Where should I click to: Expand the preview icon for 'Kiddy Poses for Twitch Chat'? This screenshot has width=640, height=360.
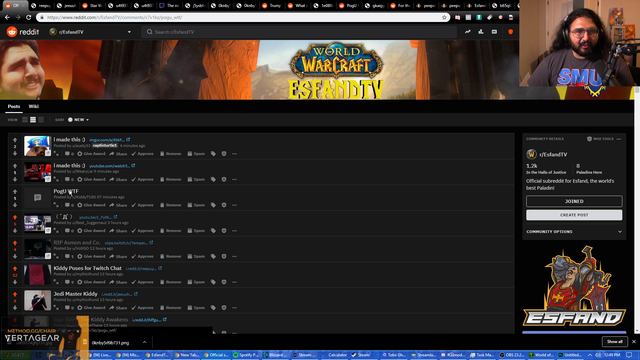[56, 282]
